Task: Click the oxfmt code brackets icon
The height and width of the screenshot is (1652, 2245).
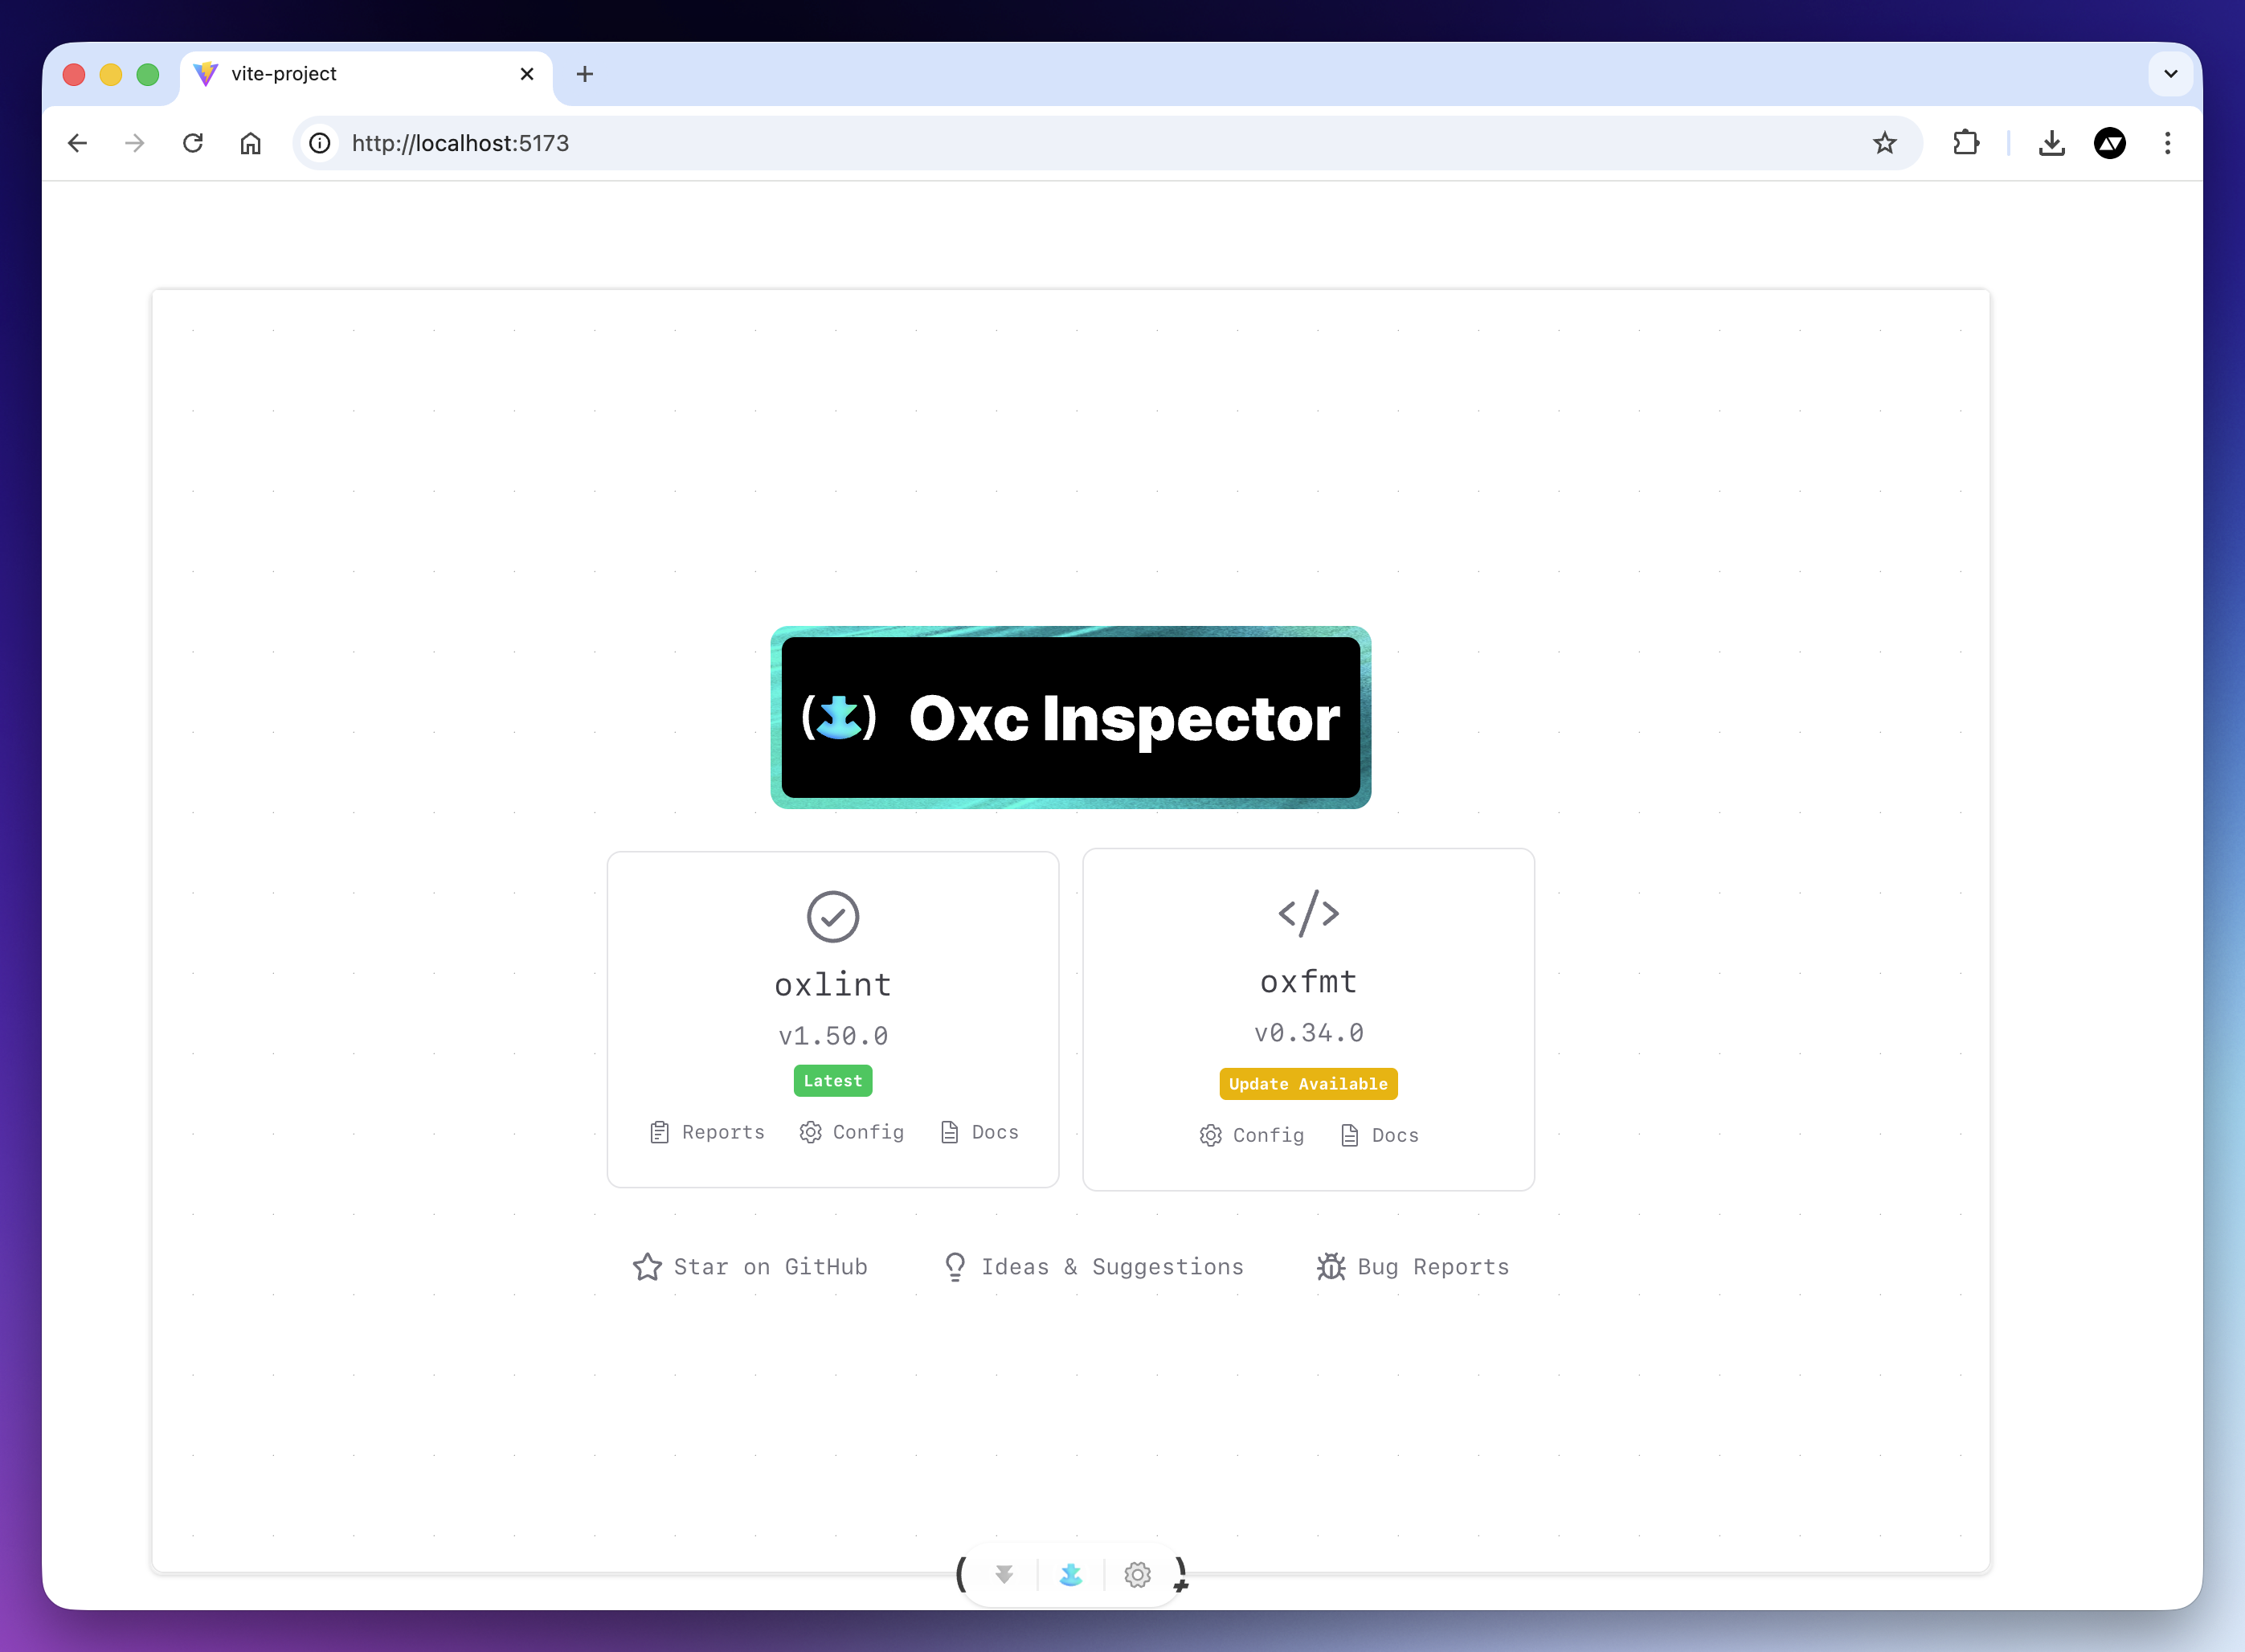Action: [1308, 913]
